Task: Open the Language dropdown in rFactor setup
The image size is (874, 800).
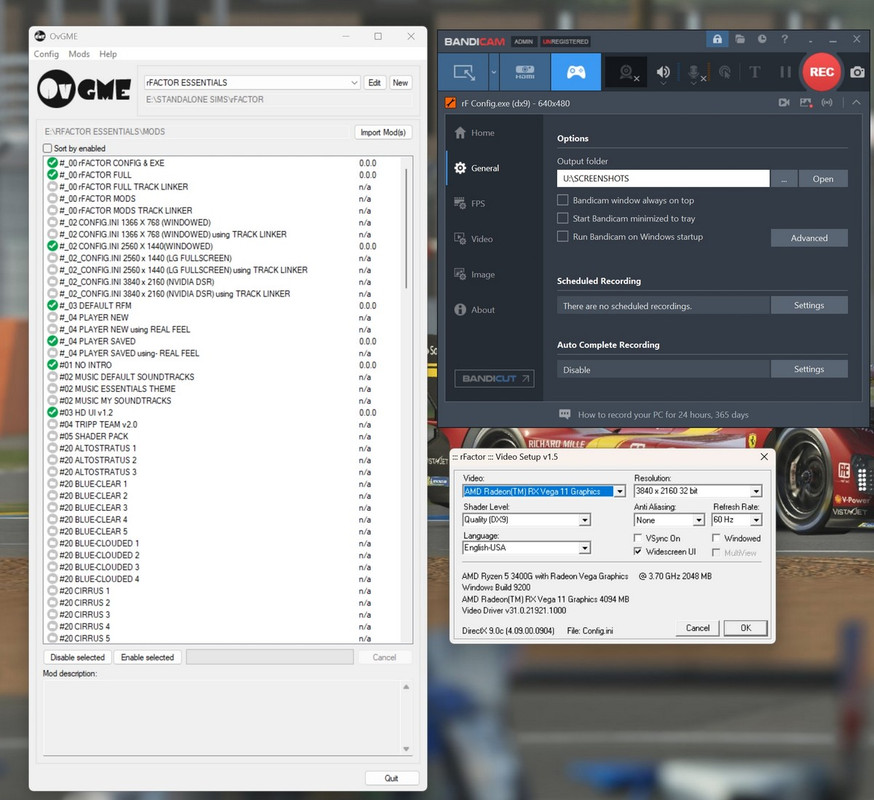Action: 584,548
